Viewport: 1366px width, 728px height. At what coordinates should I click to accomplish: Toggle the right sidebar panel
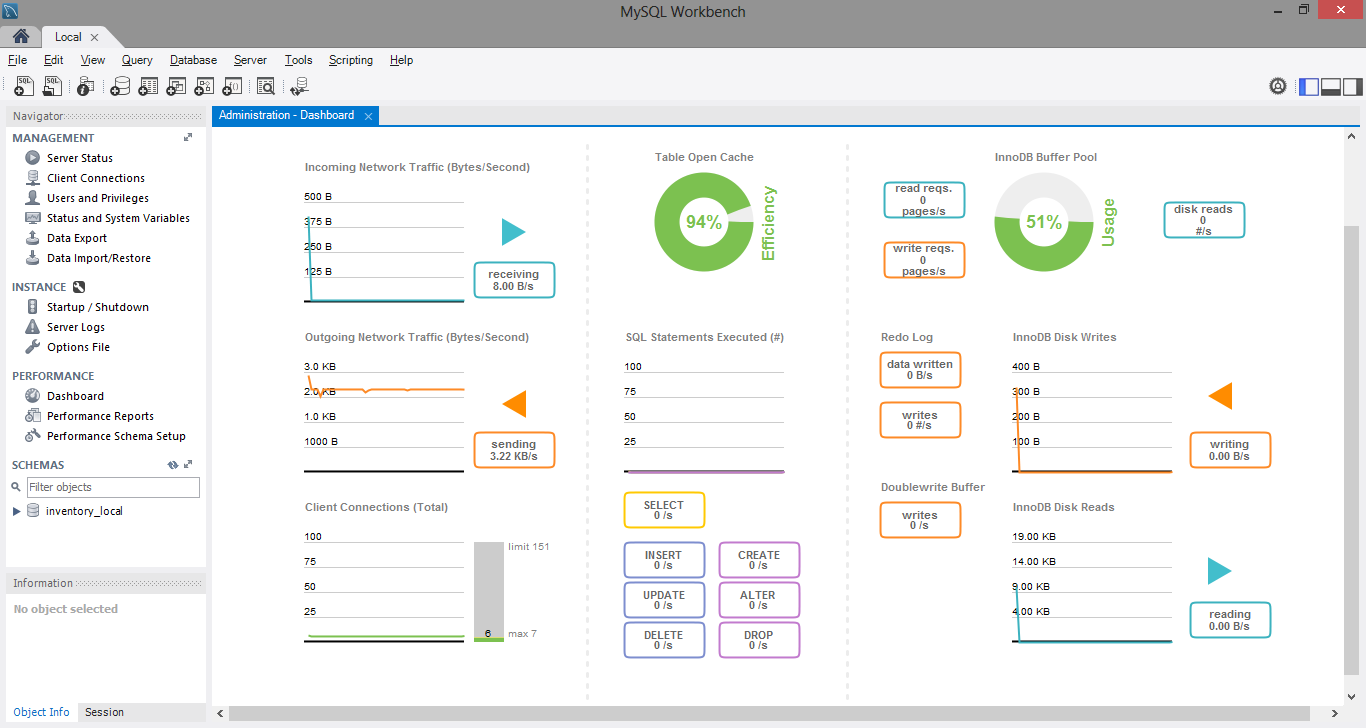point(1352,86)
